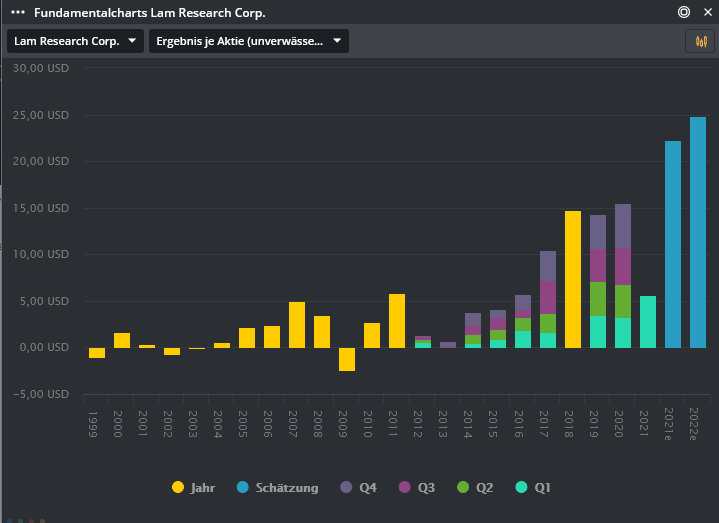Click the teal Q1 legend color dot
This screenshot has width=719, height=523.
click(x=521, y=487)
